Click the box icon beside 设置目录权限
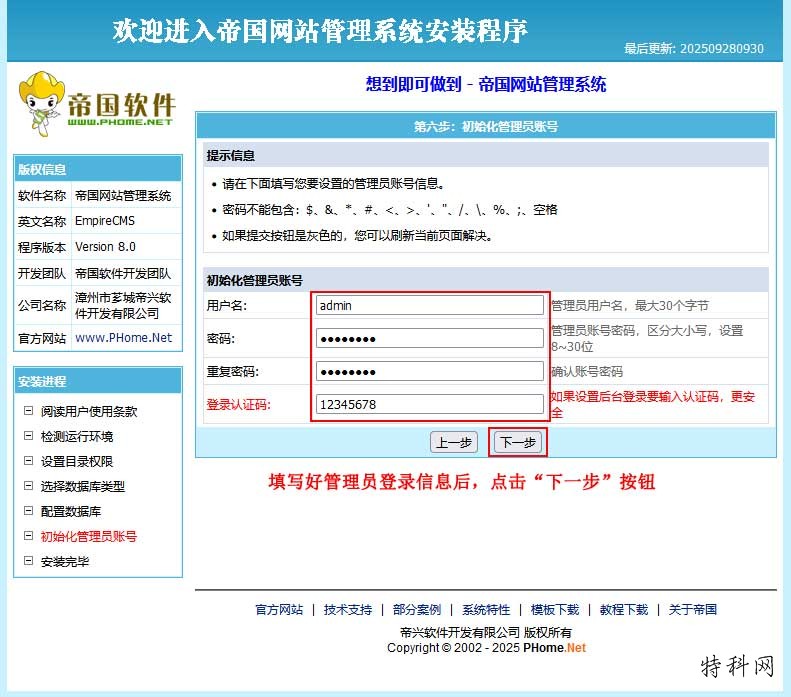Screen dimensions: 791x697 point(29,460)
